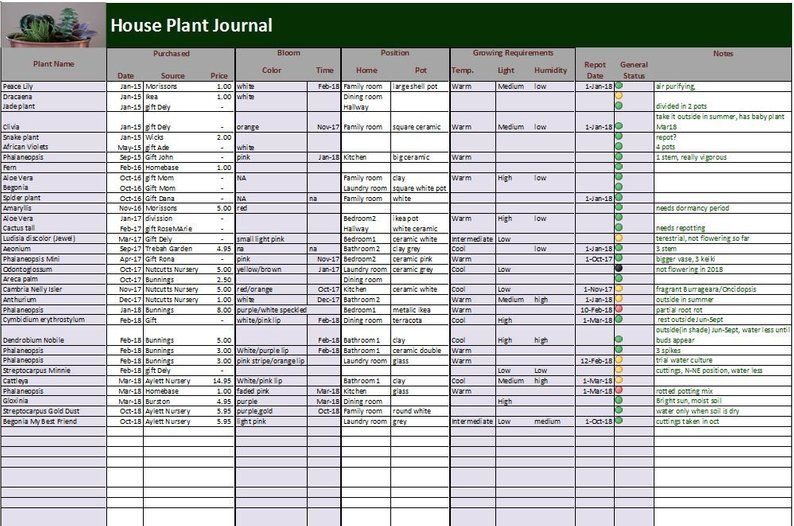The image size is (794, 526).
Task: Click the large shell pot cell
Action: (415, 87)
